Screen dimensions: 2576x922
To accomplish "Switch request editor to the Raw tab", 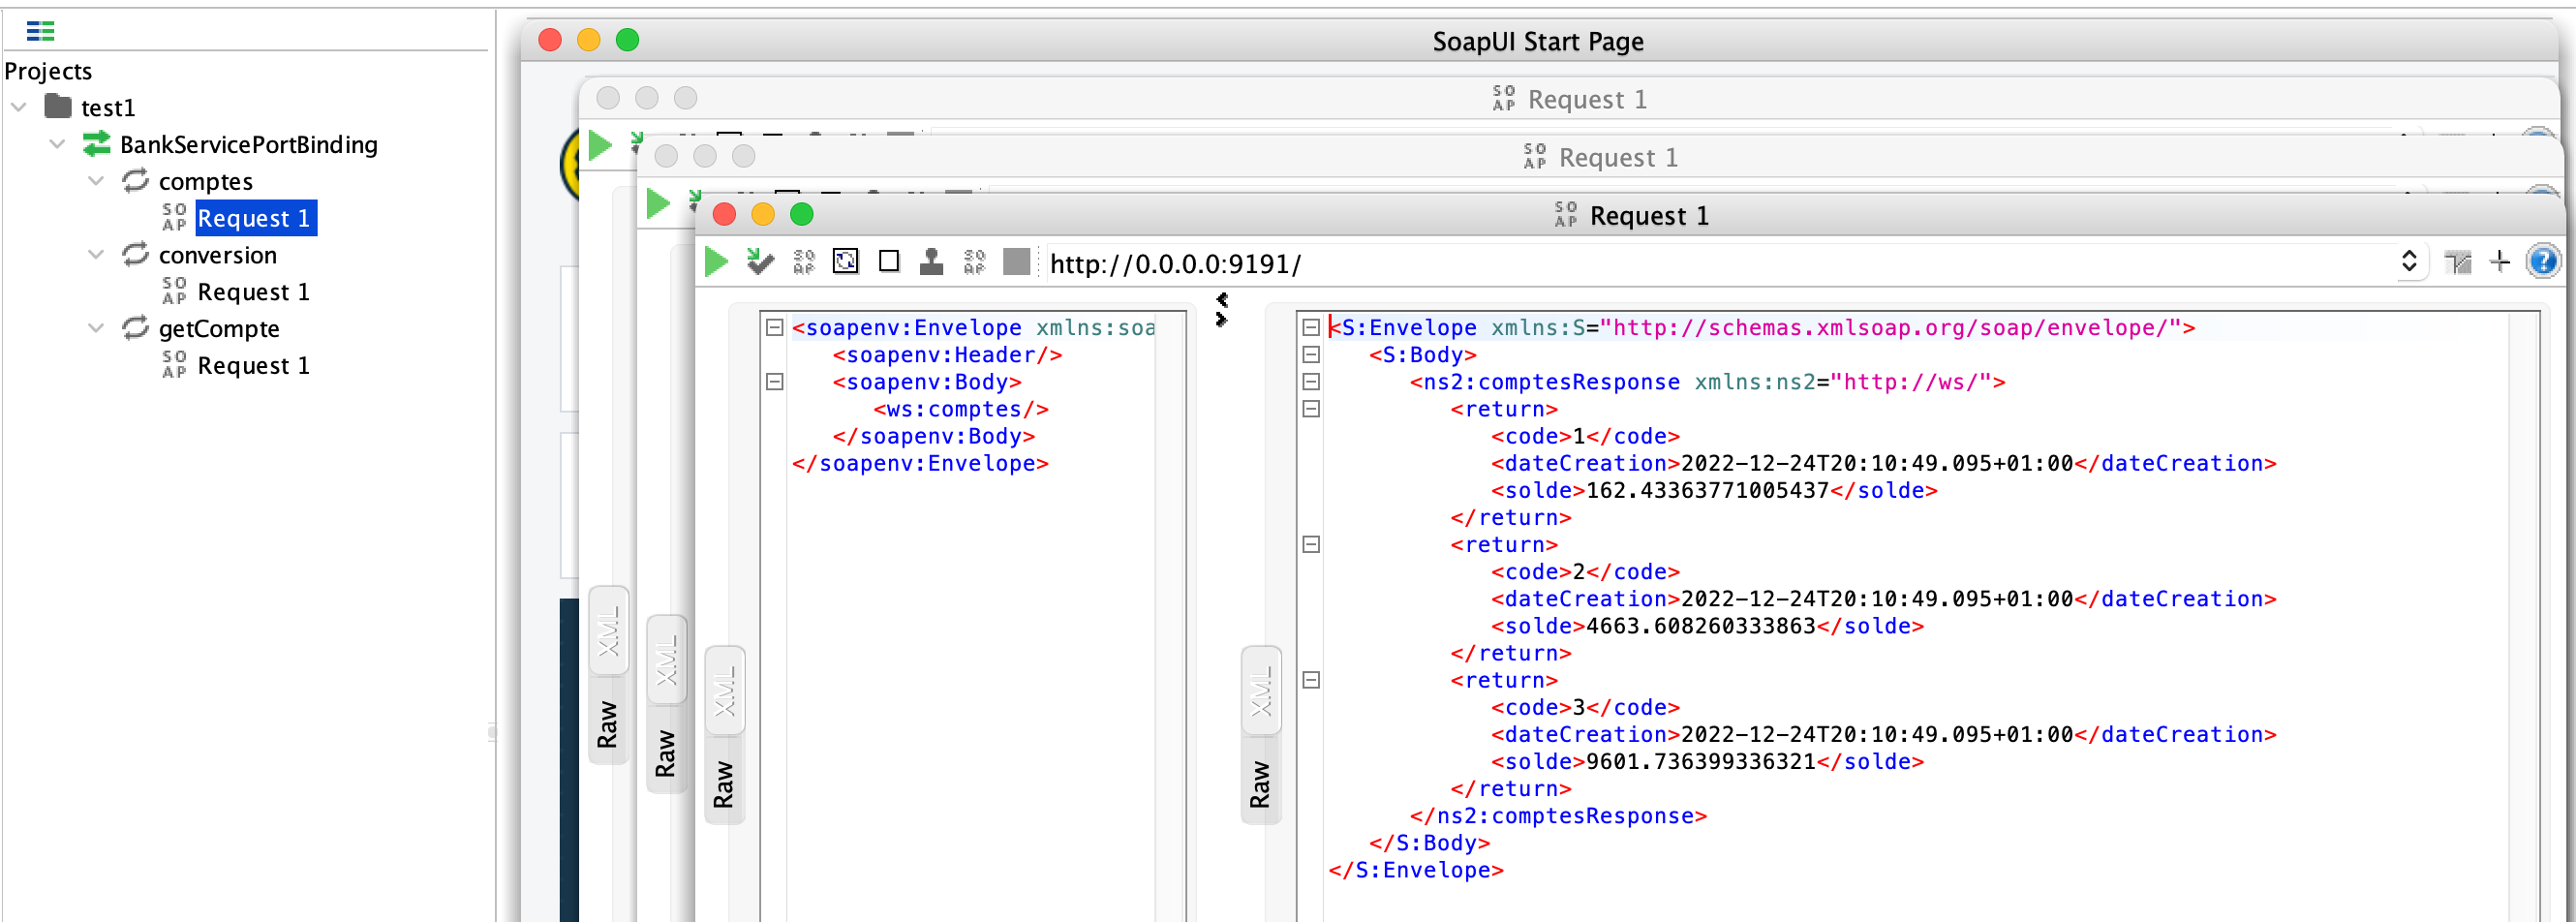I will [724, 783].
